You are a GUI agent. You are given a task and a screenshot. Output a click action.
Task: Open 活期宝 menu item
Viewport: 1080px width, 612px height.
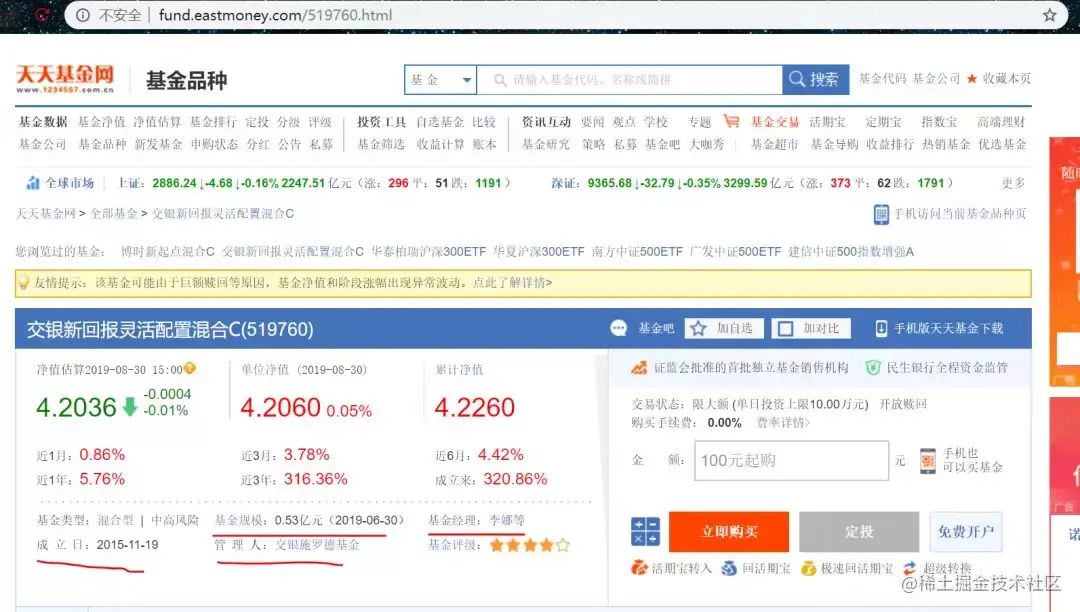pos(827,122)
